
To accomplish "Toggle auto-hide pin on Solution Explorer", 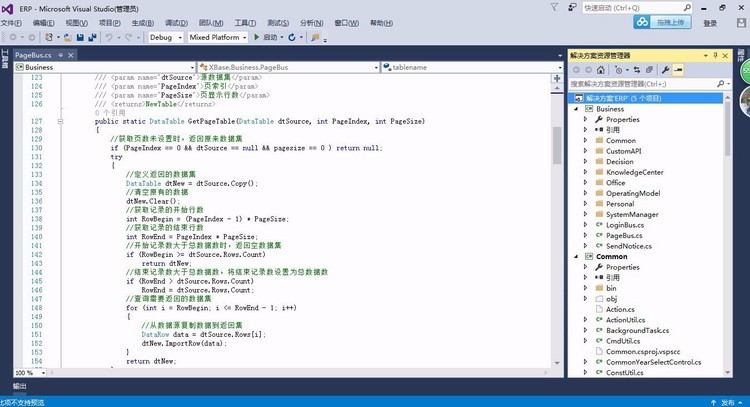I will coord(716,55).
